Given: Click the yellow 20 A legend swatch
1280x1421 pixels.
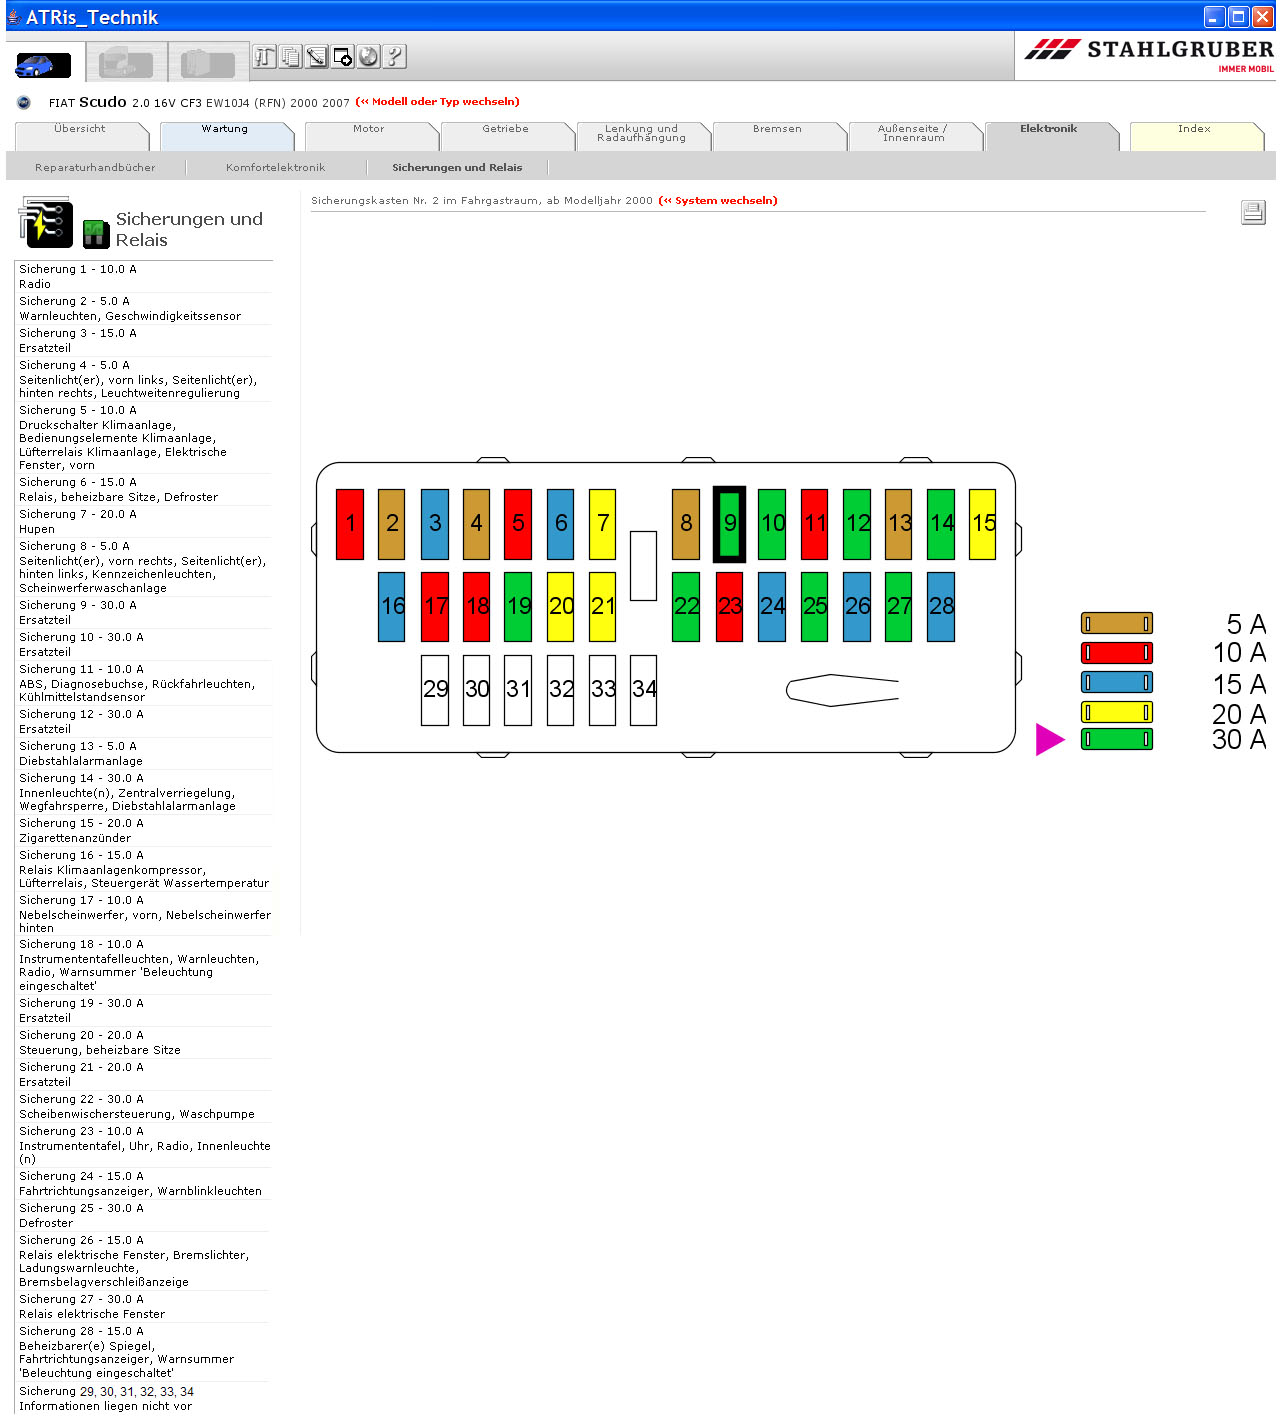Looking at the screenshot, I should click(1116, 712).
